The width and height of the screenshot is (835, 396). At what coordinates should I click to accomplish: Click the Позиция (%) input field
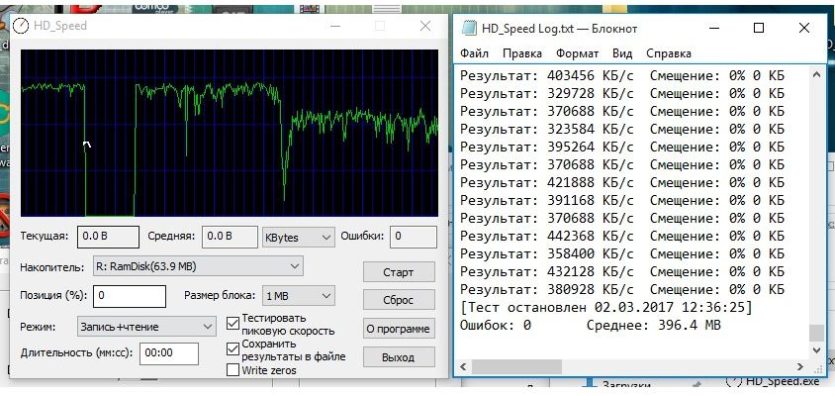[129, 296]
